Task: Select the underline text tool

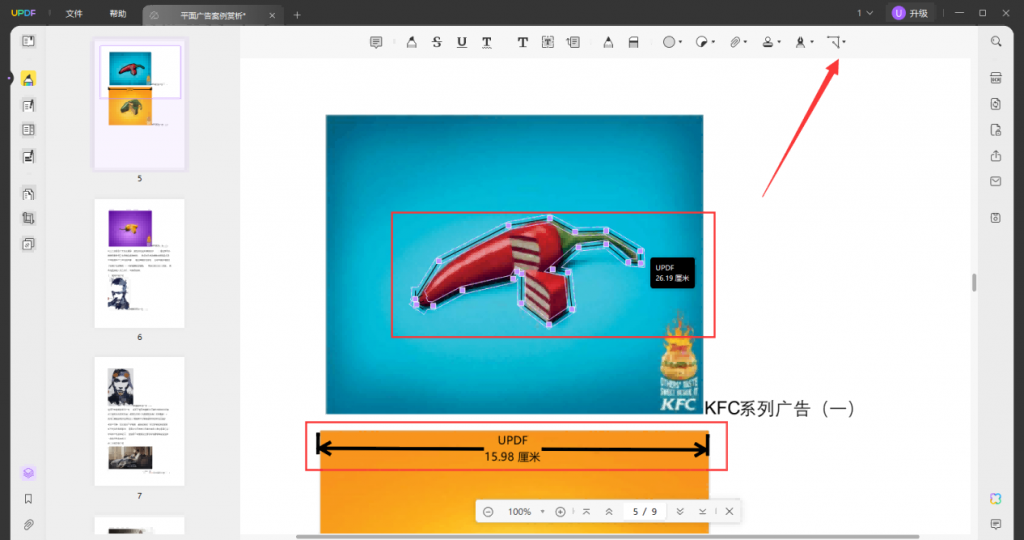Action: (x=461, y=42)
